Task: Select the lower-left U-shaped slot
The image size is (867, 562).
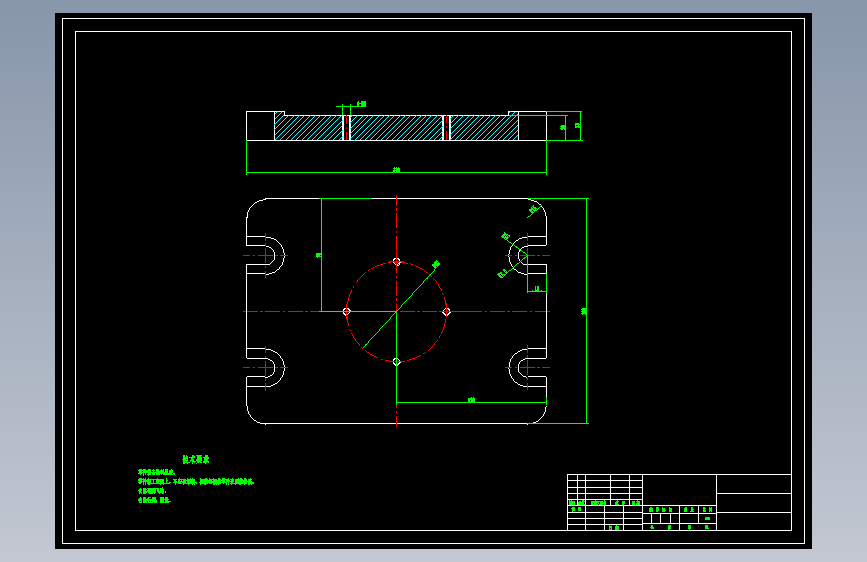Action: pyautogui.click(x=265, y=367)
